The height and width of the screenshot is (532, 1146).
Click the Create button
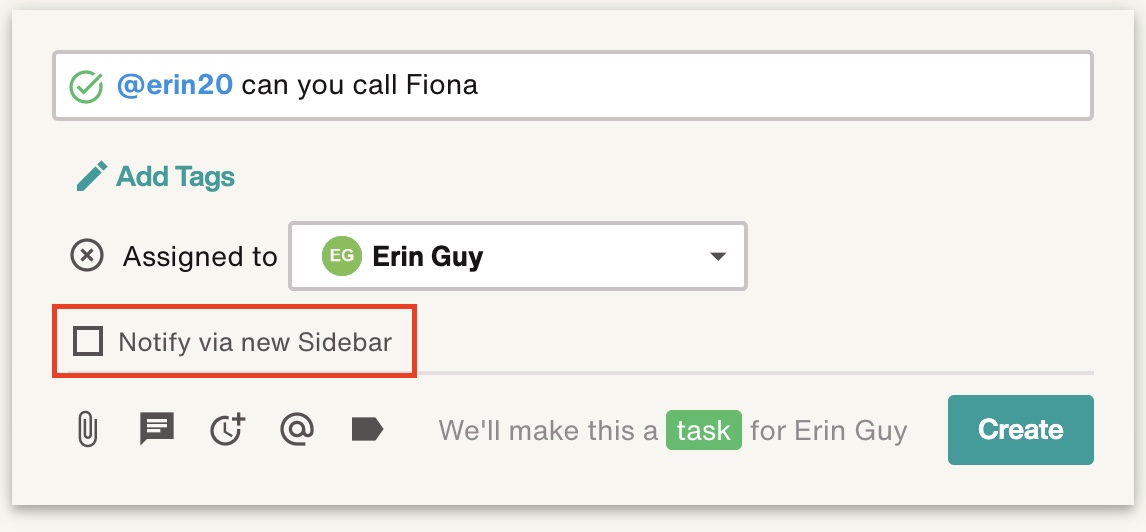tap(1020, 430)
